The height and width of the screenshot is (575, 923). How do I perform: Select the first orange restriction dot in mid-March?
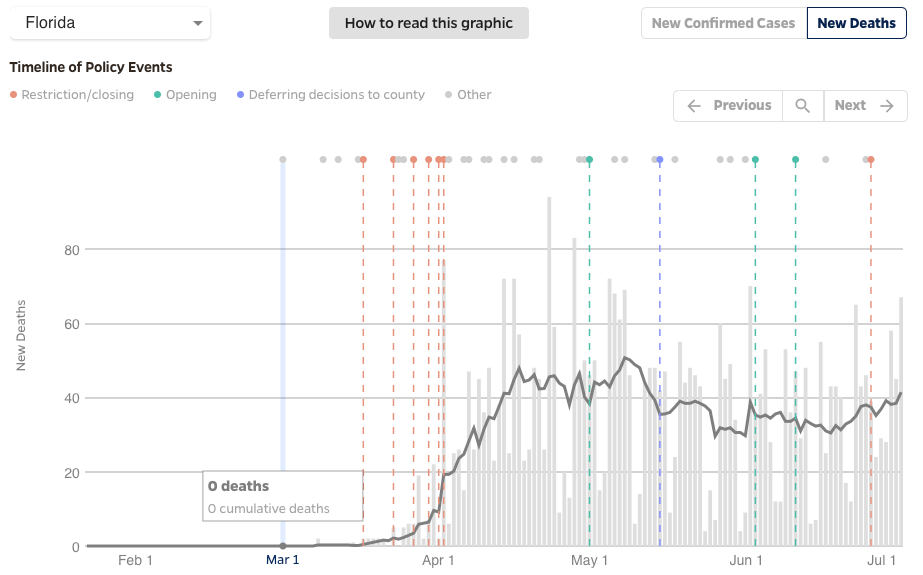363,160
